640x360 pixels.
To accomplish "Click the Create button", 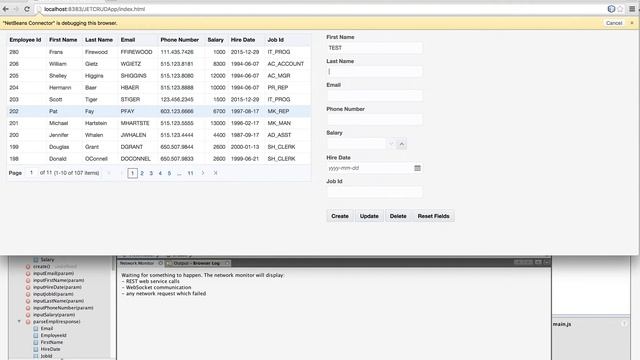I will click(x=340, y=216).
